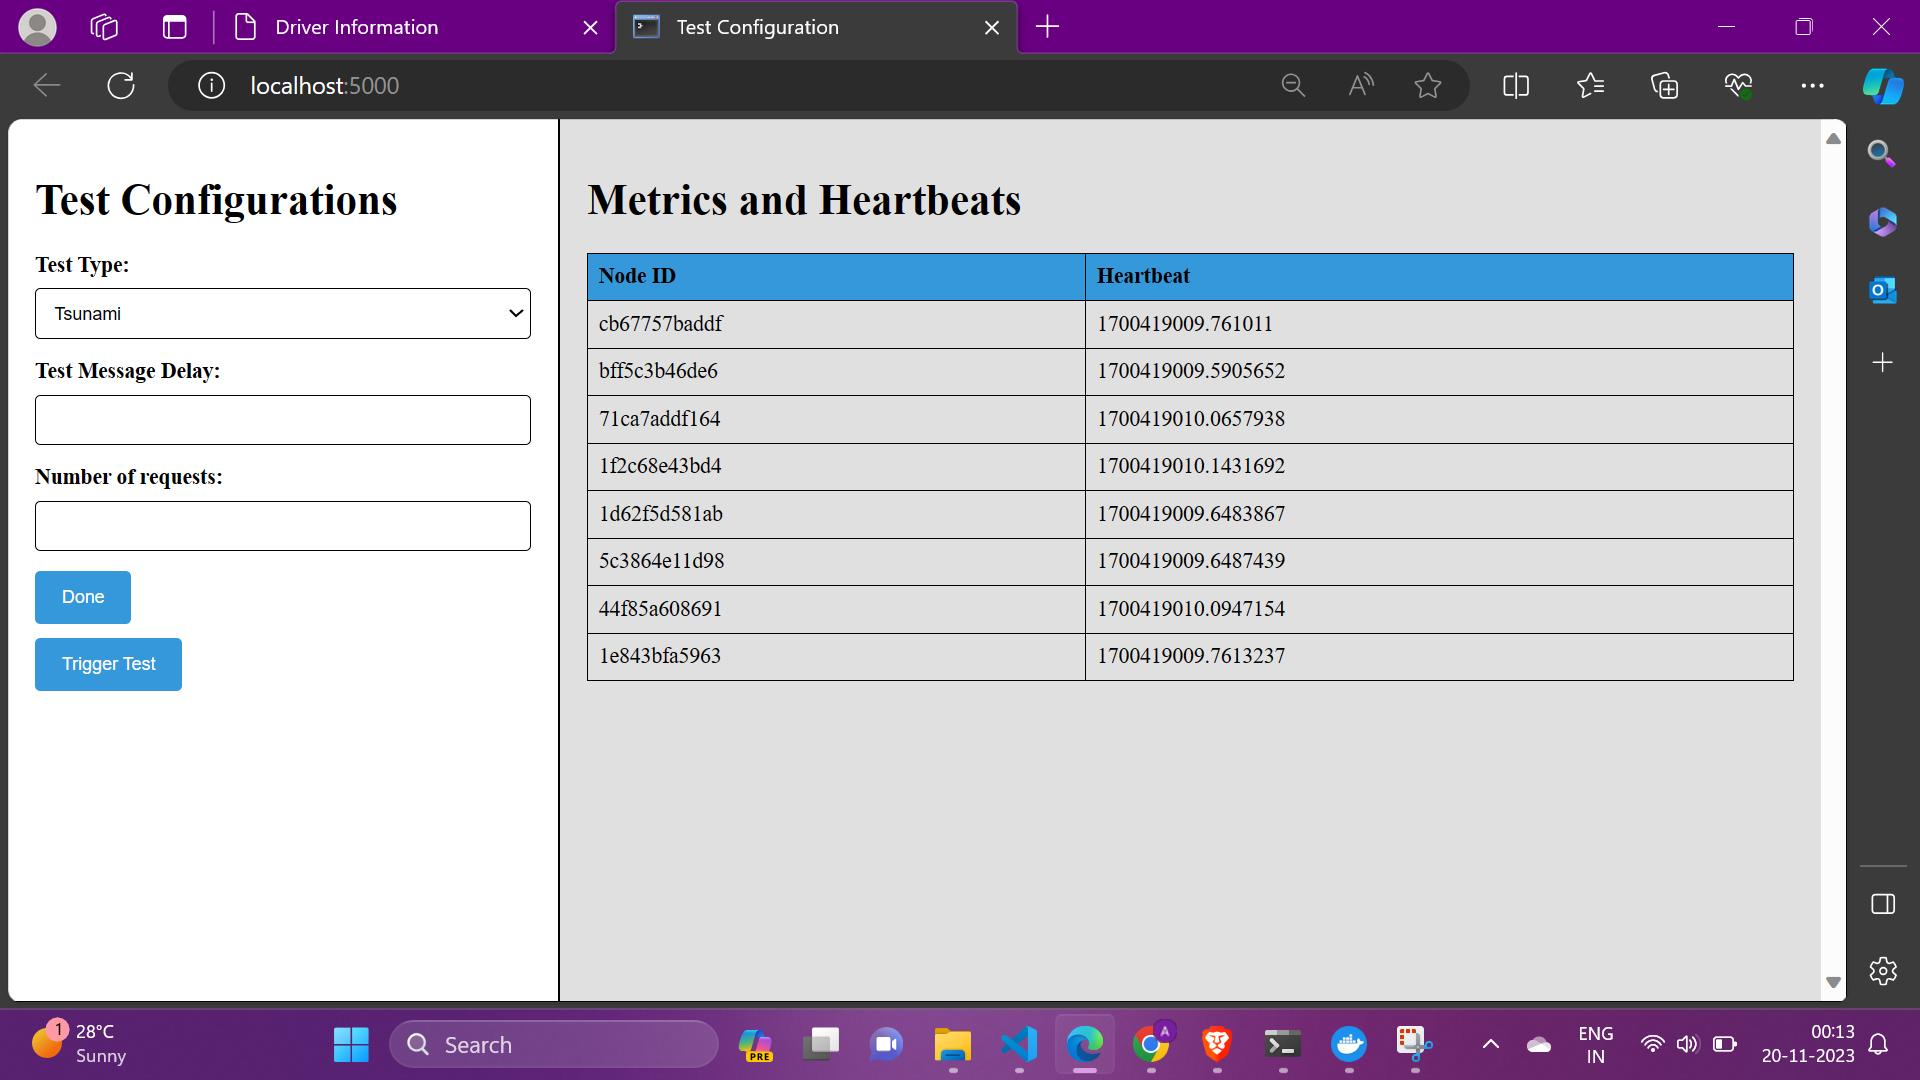This screenshot has width=1920, height=1080.
Task: Open the Collections icon
Action: [x=1664, y=86]
